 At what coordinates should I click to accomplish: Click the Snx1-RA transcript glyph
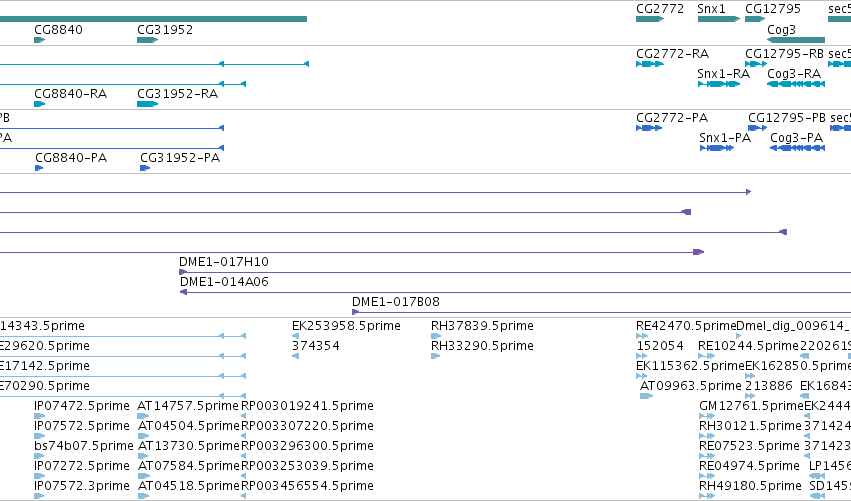pyautogui.click(x=719, y=84)
